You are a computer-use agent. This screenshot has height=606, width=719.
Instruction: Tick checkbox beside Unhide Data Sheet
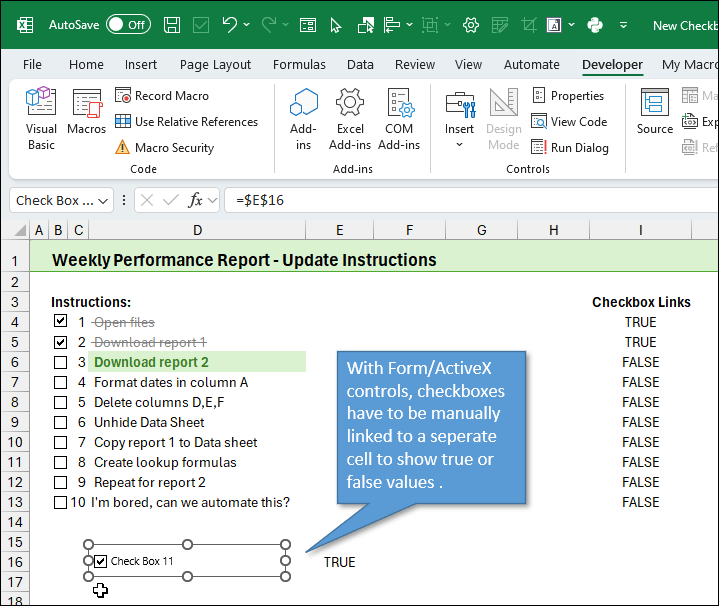[61, 422]
